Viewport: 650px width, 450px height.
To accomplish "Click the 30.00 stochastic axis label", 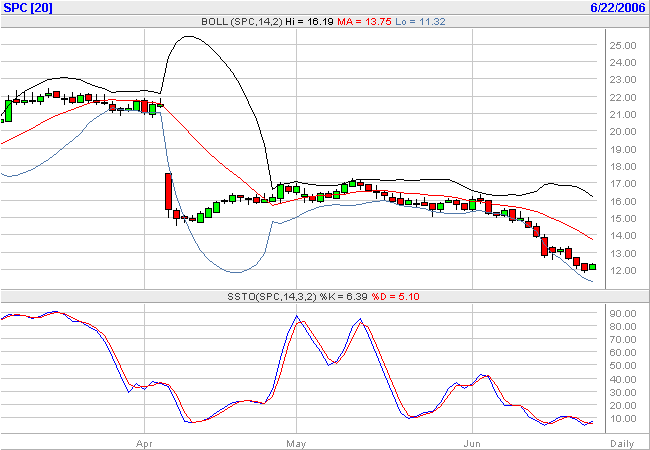I will 623,392.
